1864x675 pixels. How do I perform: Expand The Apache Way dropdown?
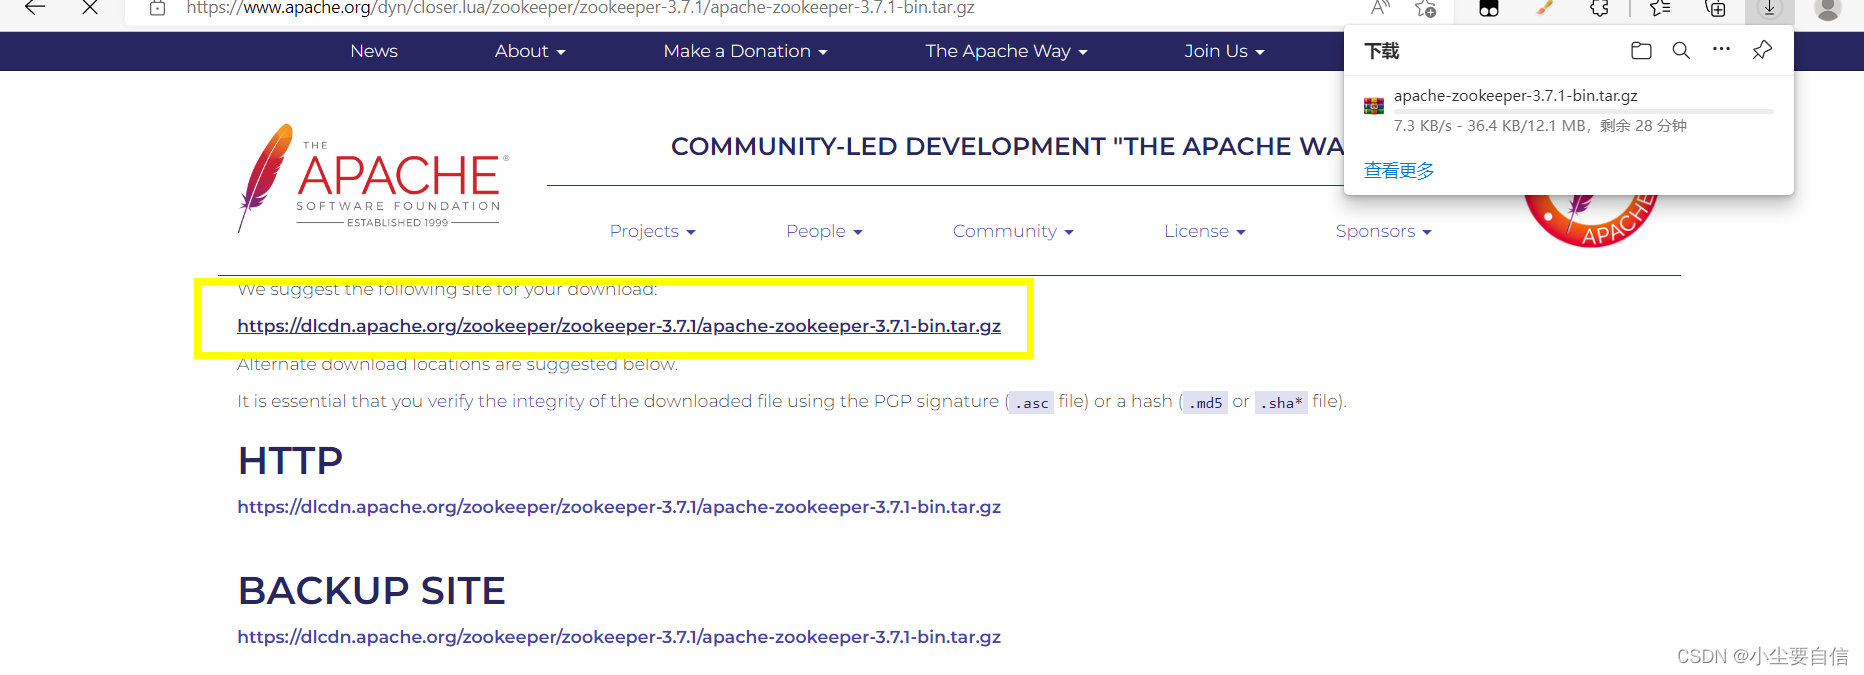1006,51
